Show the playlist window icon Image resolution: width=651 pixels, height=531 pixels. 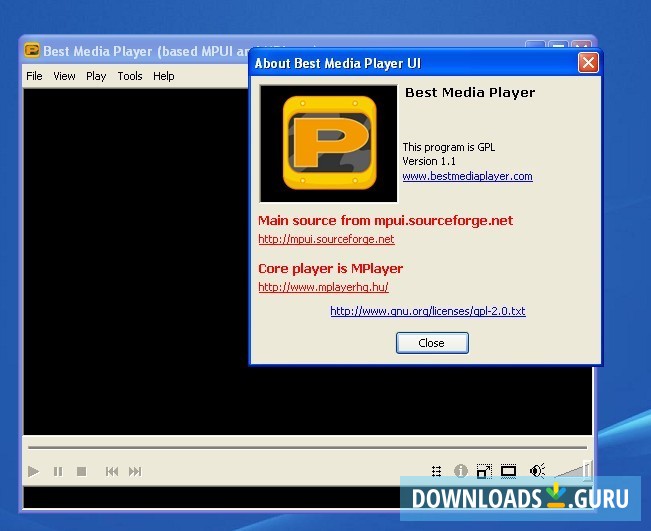pyautogui.click(x=436, y=471)
